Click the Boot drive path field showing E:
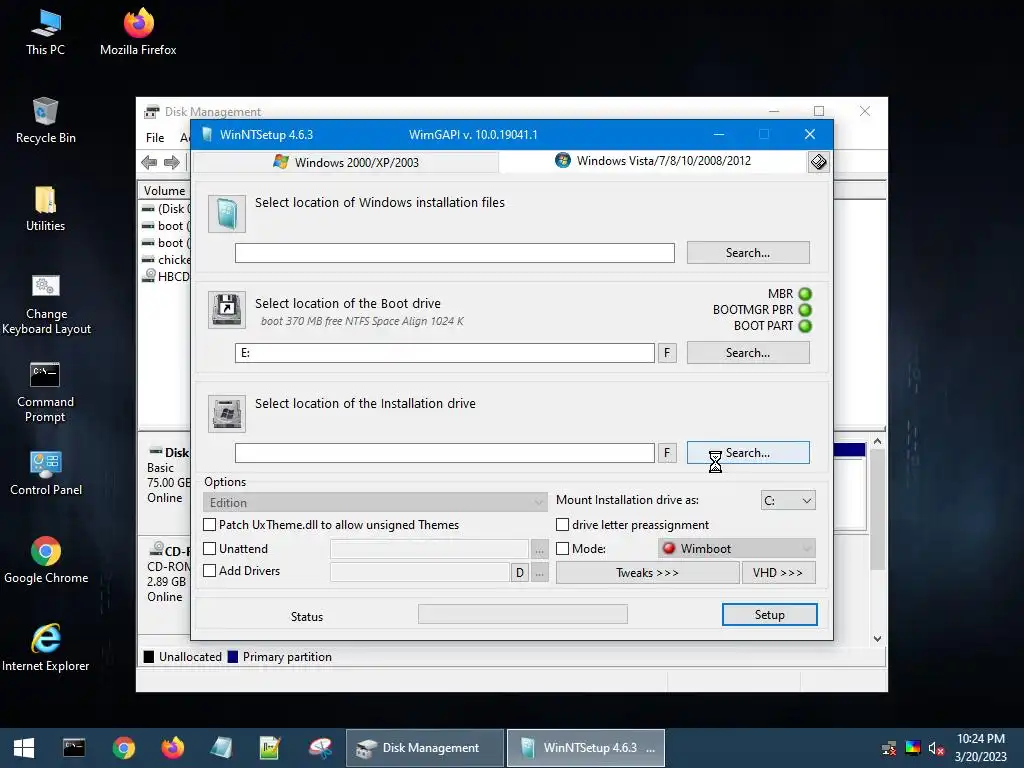Screen dimensions: 1024x768 (445, 353)
